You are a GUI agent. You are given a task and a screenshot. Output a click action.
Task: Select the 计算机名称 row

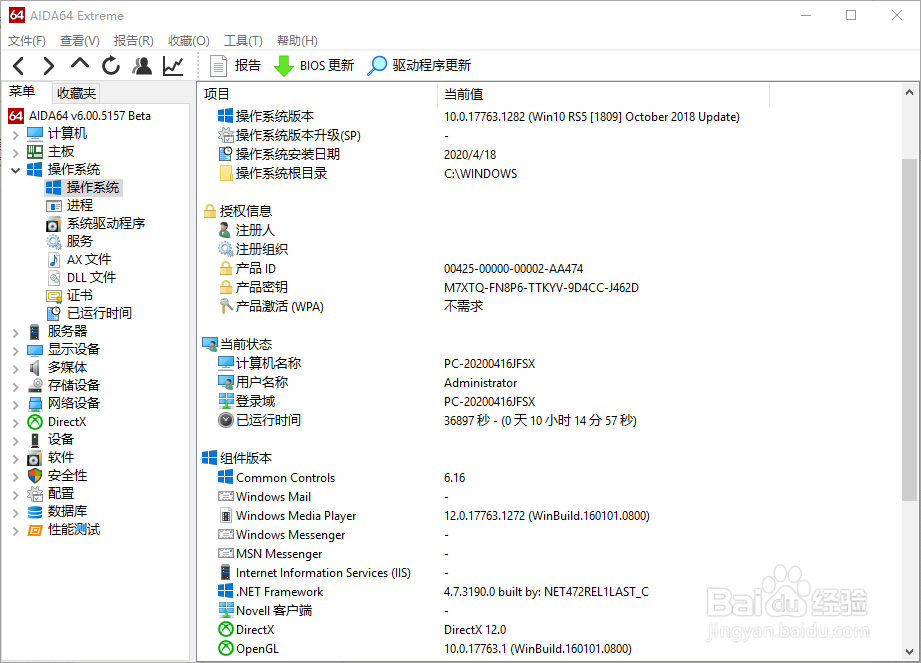548,364
